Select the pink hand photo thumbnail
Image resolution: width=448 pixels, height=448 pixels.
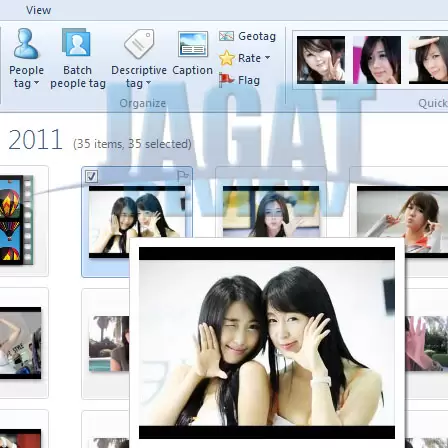click(x=427, y=343)
